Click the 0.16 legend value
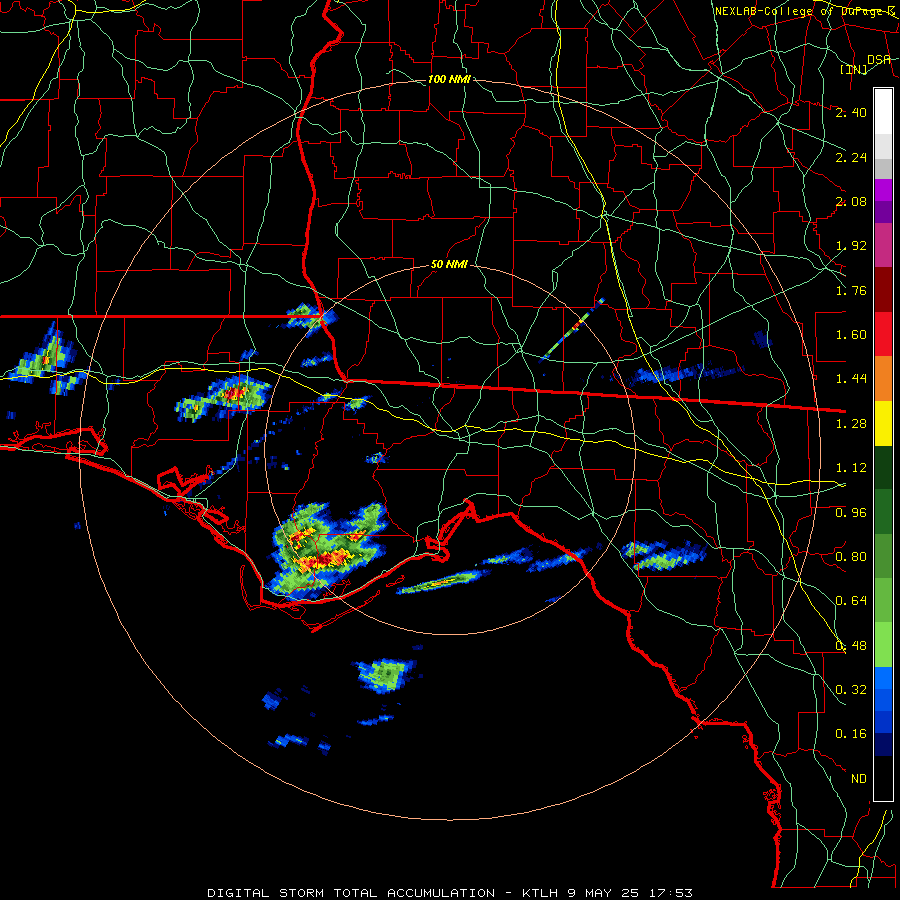The image size is (900, 900). pos(851,734)
